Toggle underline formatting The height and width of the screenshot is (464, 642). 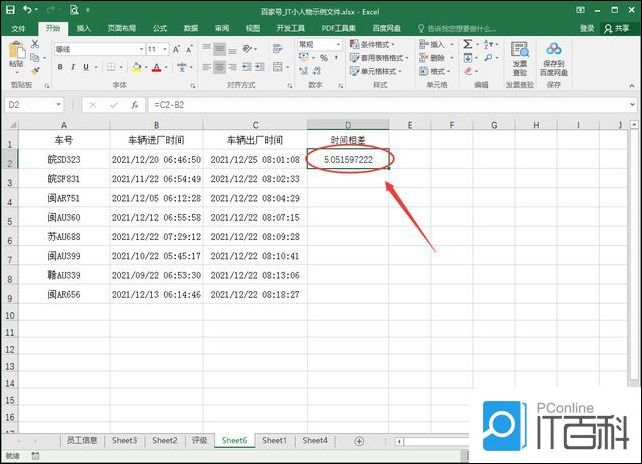[x=87, y=67]
